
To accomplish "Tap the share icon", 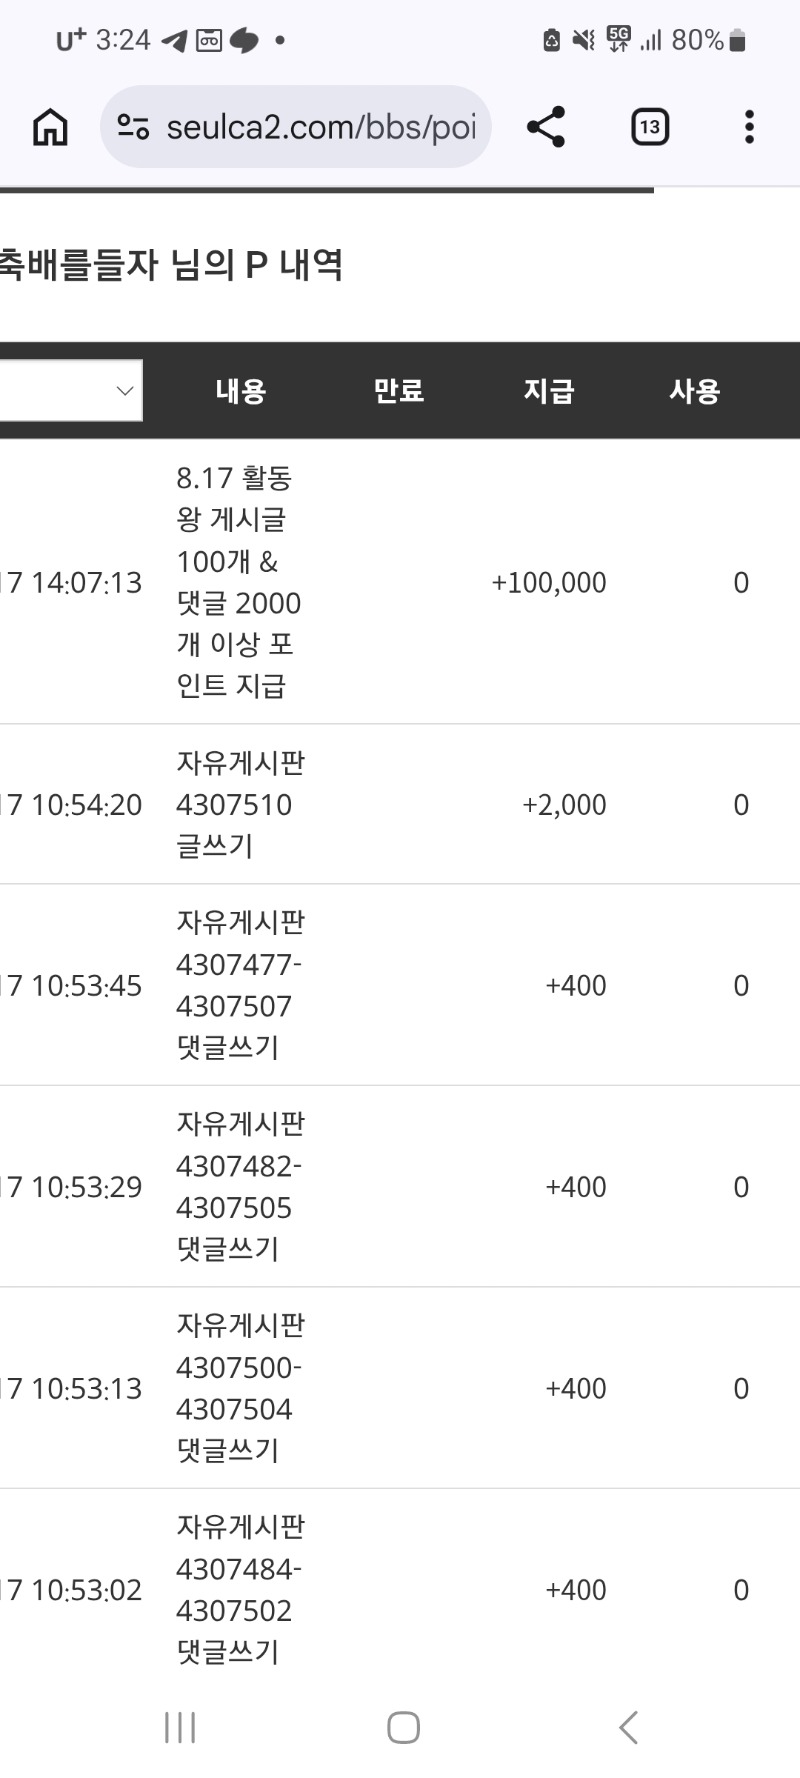I will click(546, 127).
